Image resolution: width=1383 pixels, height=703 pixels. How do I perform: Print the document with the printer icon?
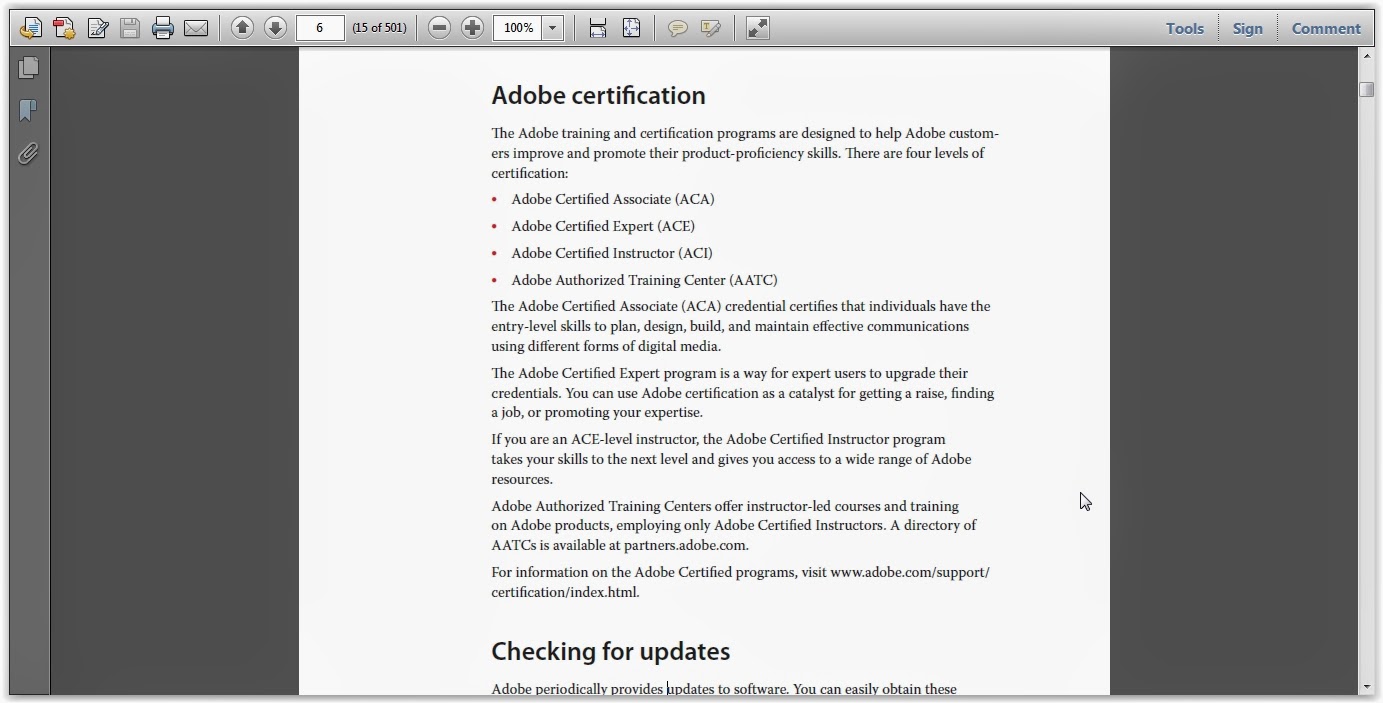[x=163, y=28]
